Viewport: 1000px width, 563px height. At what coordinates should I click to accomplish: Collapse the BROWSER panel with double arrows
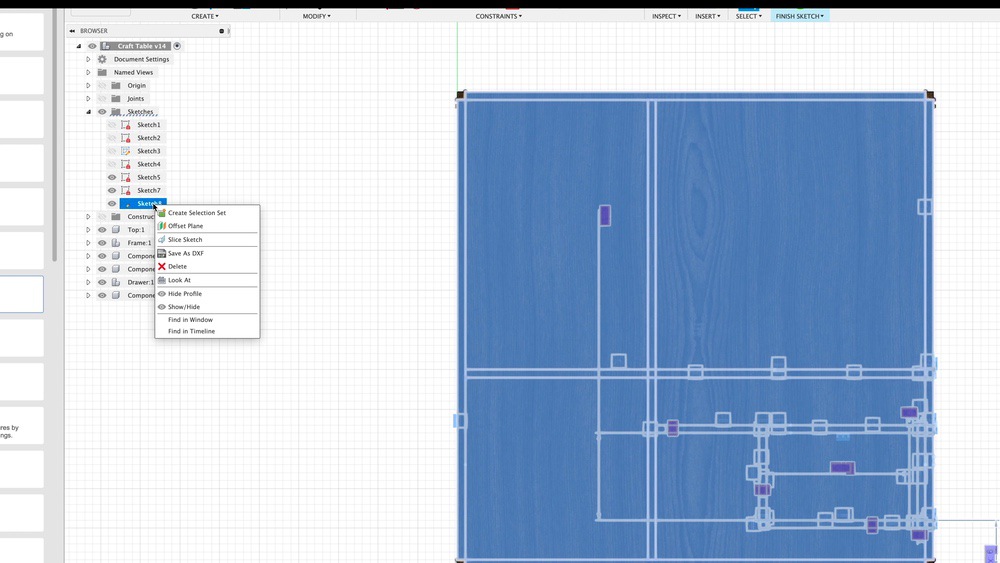coord(72,31)
